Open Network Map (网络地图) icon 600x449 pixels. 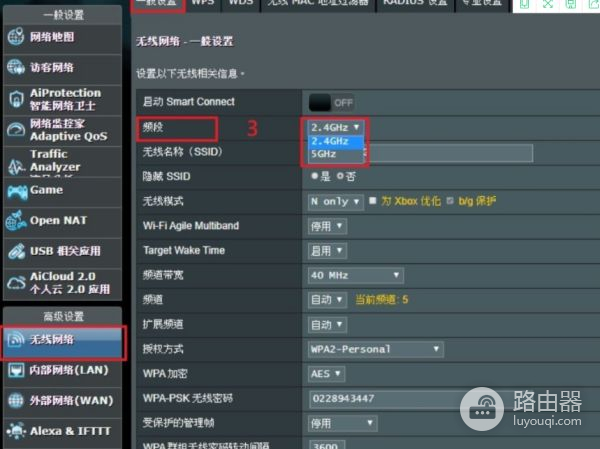[x=16, y=37]
